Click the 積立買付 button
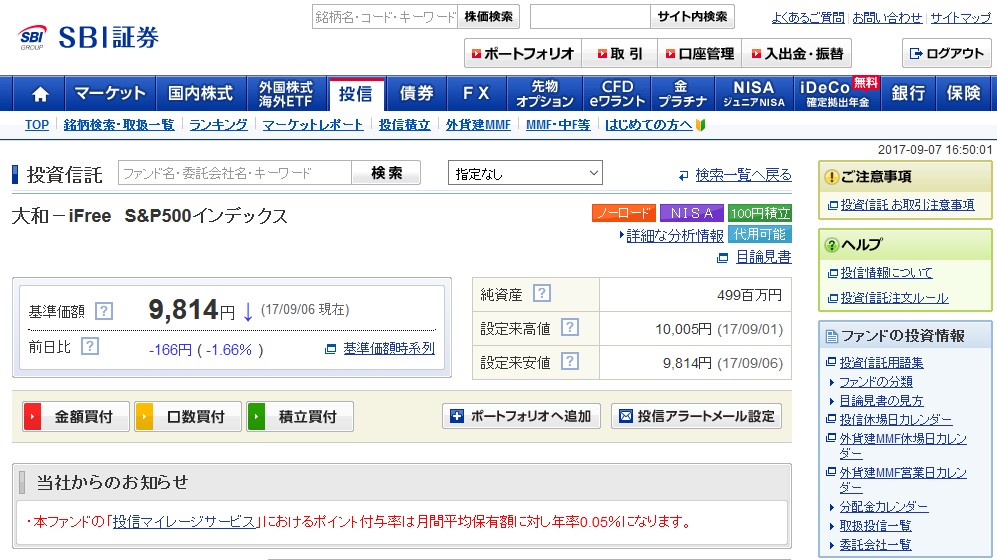 (300, 417)
